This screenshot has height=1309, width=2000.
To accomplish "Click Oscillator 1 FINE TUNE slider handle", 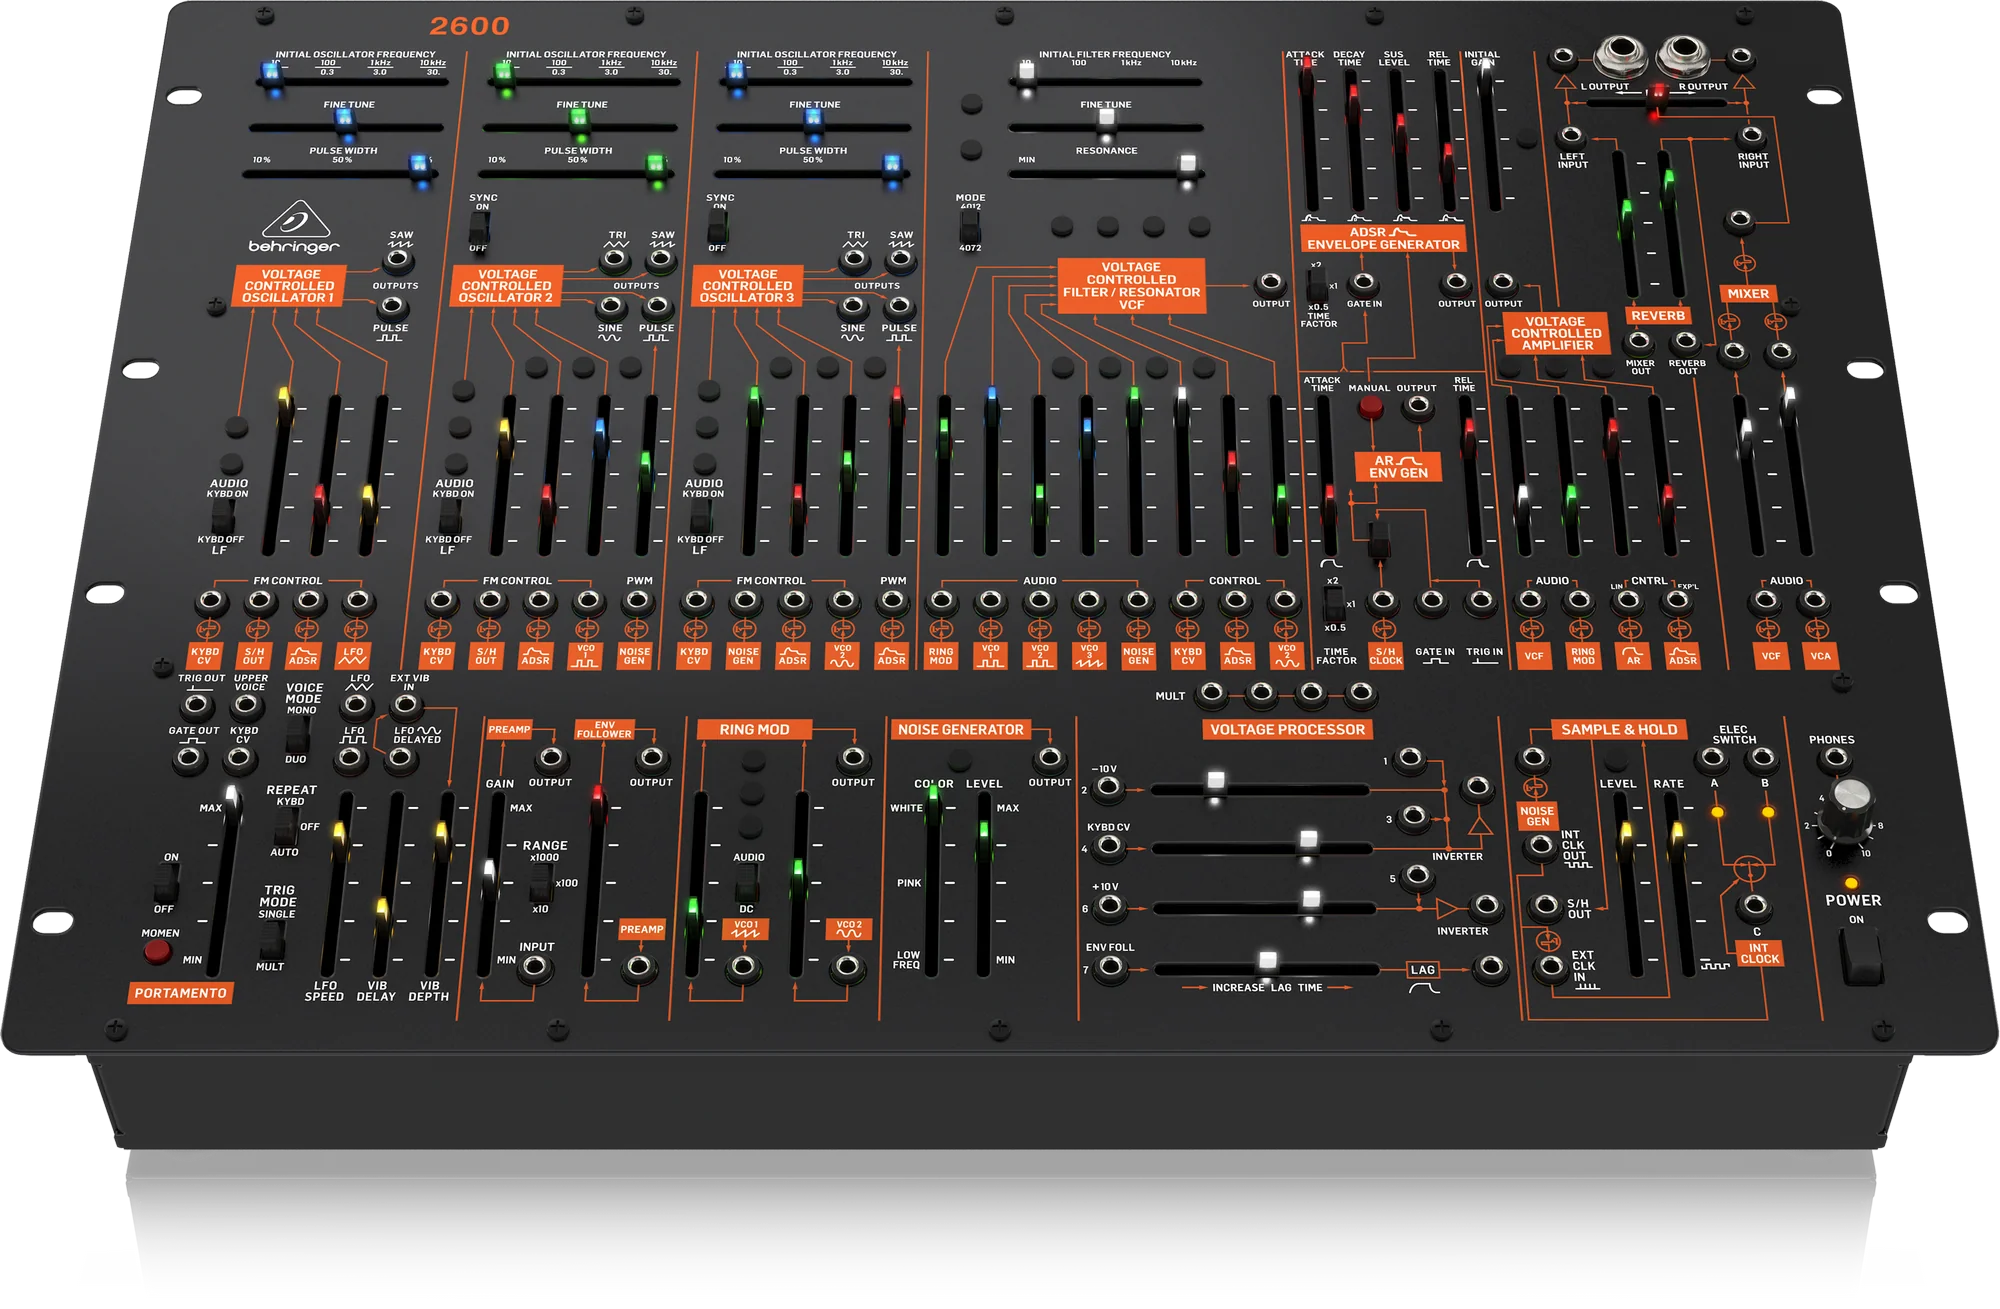I will tap(344, 119).
